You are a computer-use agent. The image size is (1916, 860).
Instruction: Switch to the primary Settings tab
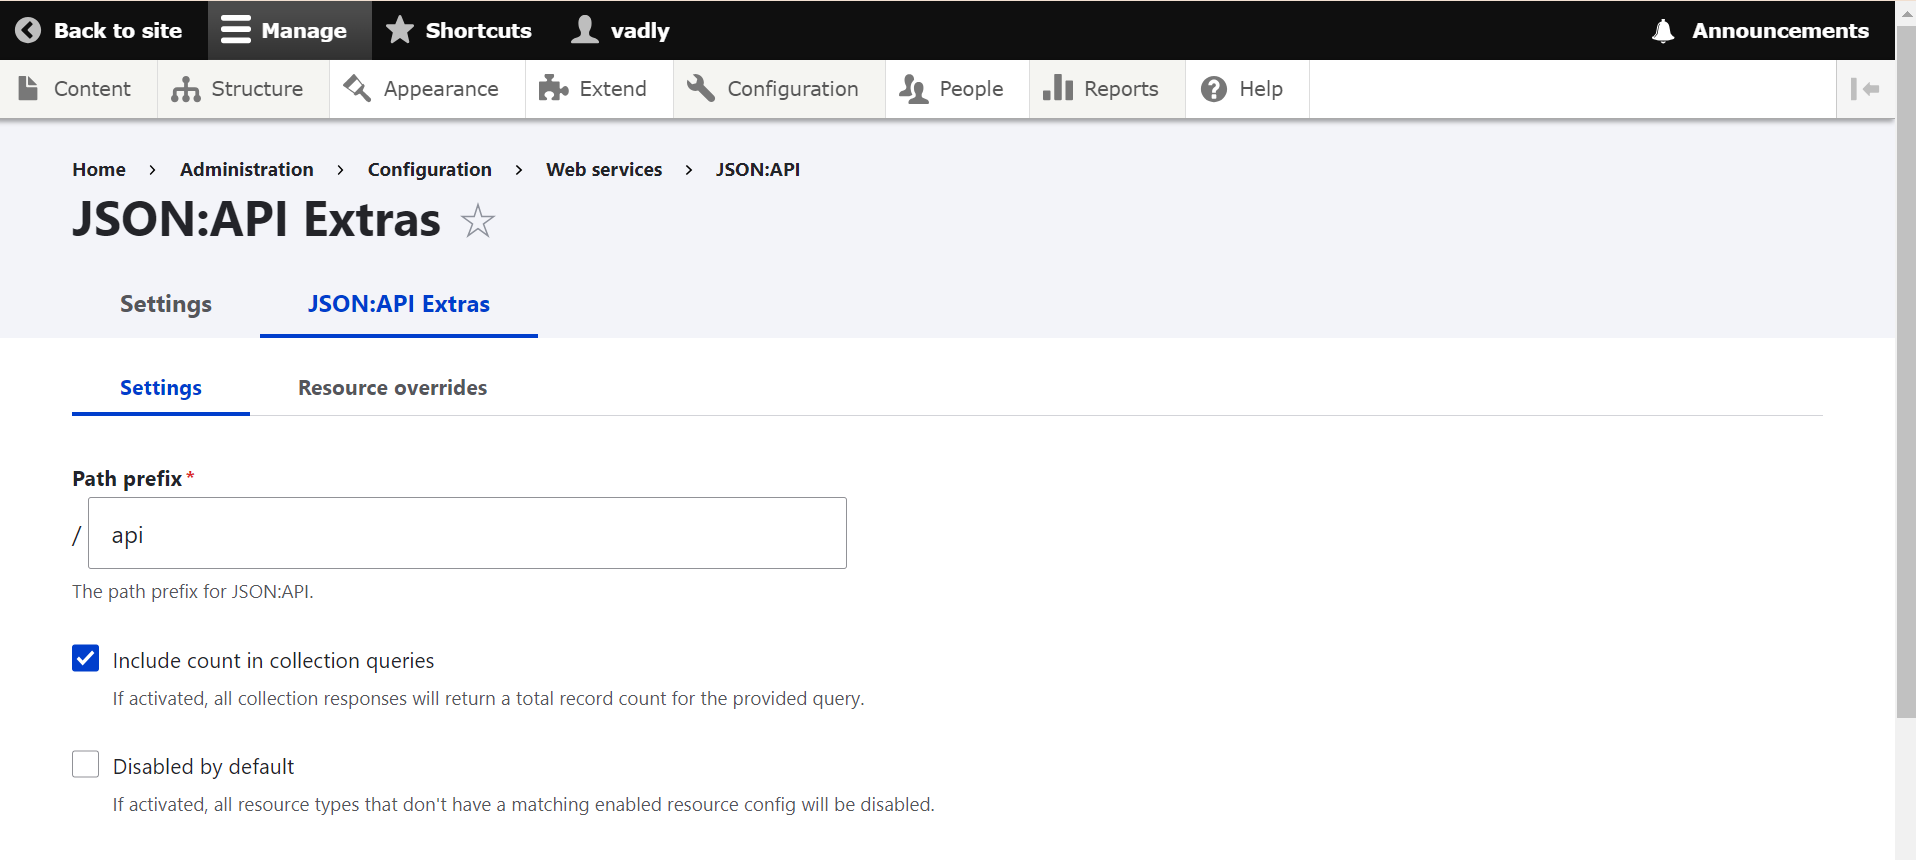tap(165, 304)
